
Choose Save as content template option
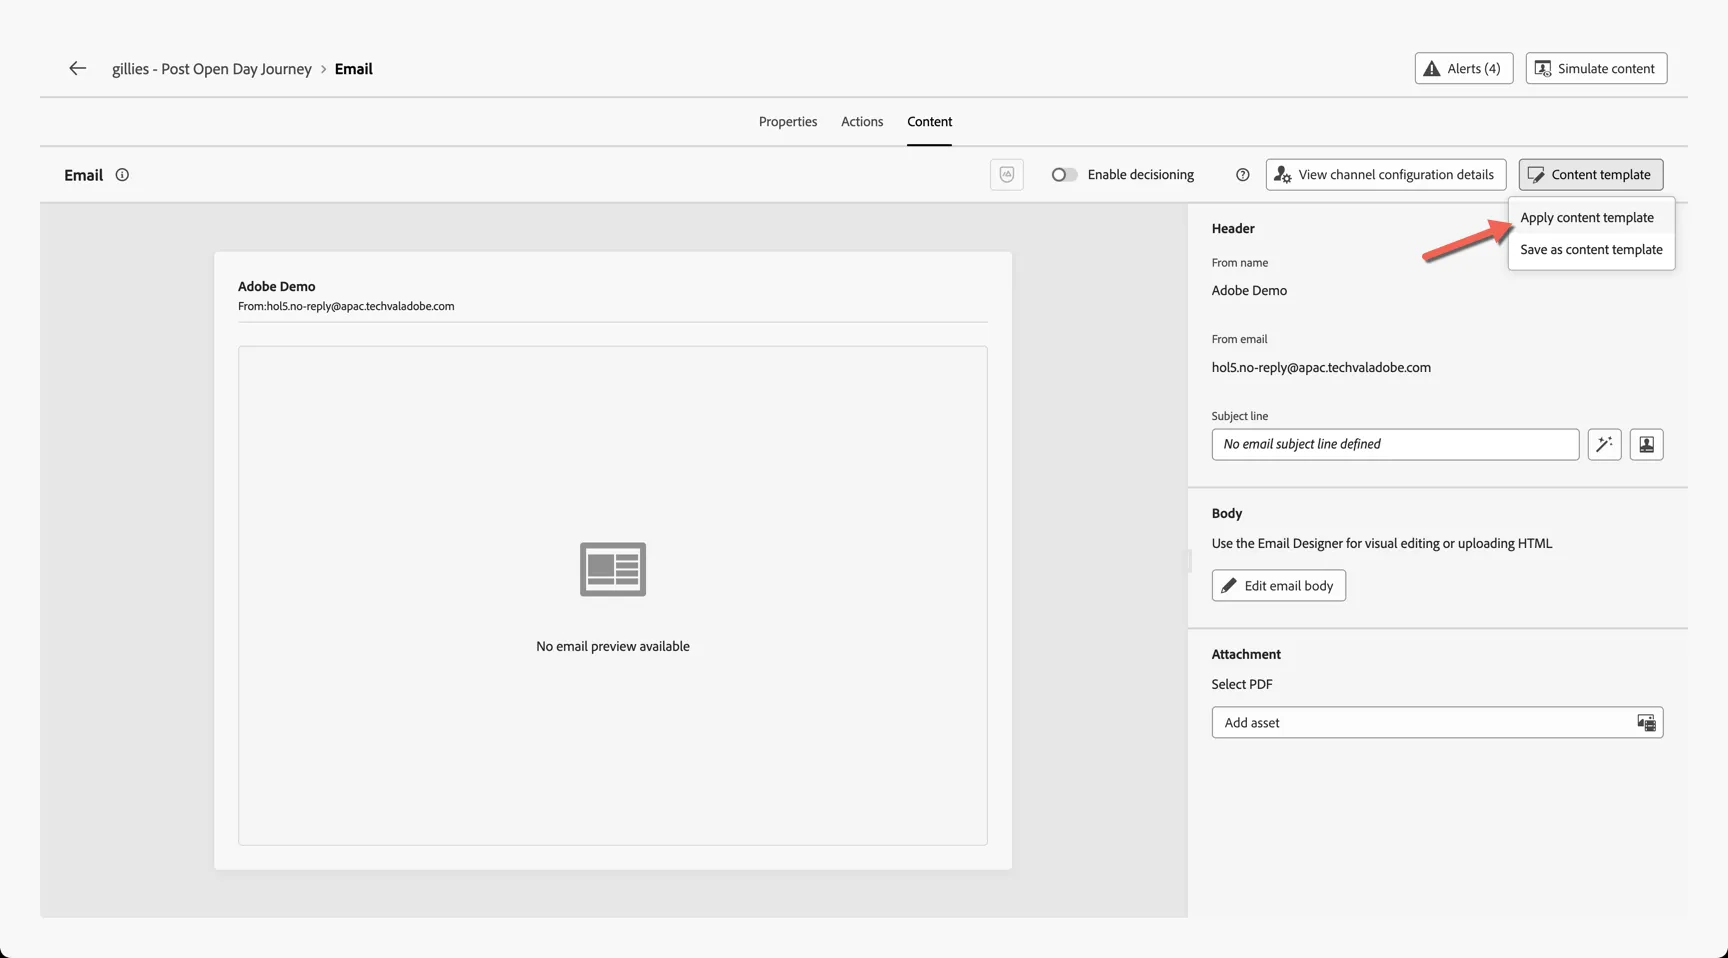point(1591,250)
